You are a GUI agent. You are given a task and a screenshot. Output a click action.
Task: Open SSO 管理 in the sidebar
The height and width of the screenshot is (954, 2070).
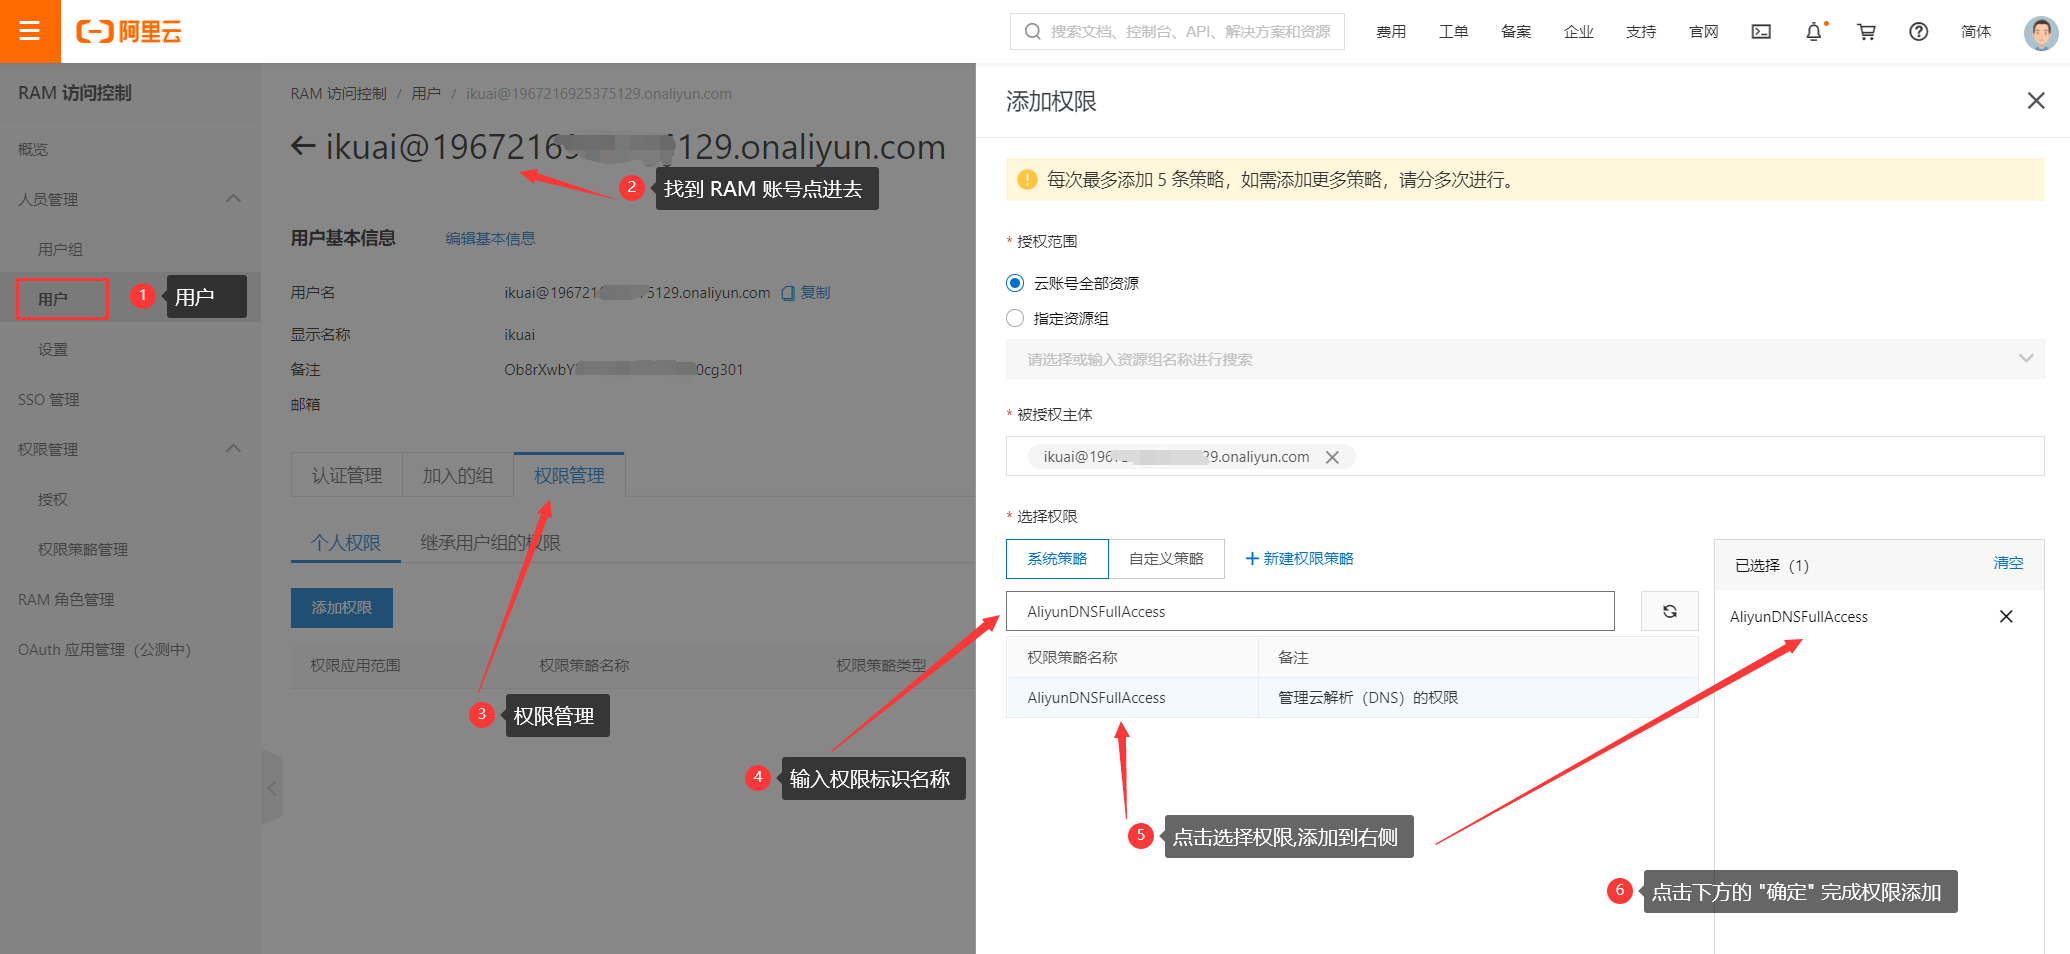tap(48, 399)
